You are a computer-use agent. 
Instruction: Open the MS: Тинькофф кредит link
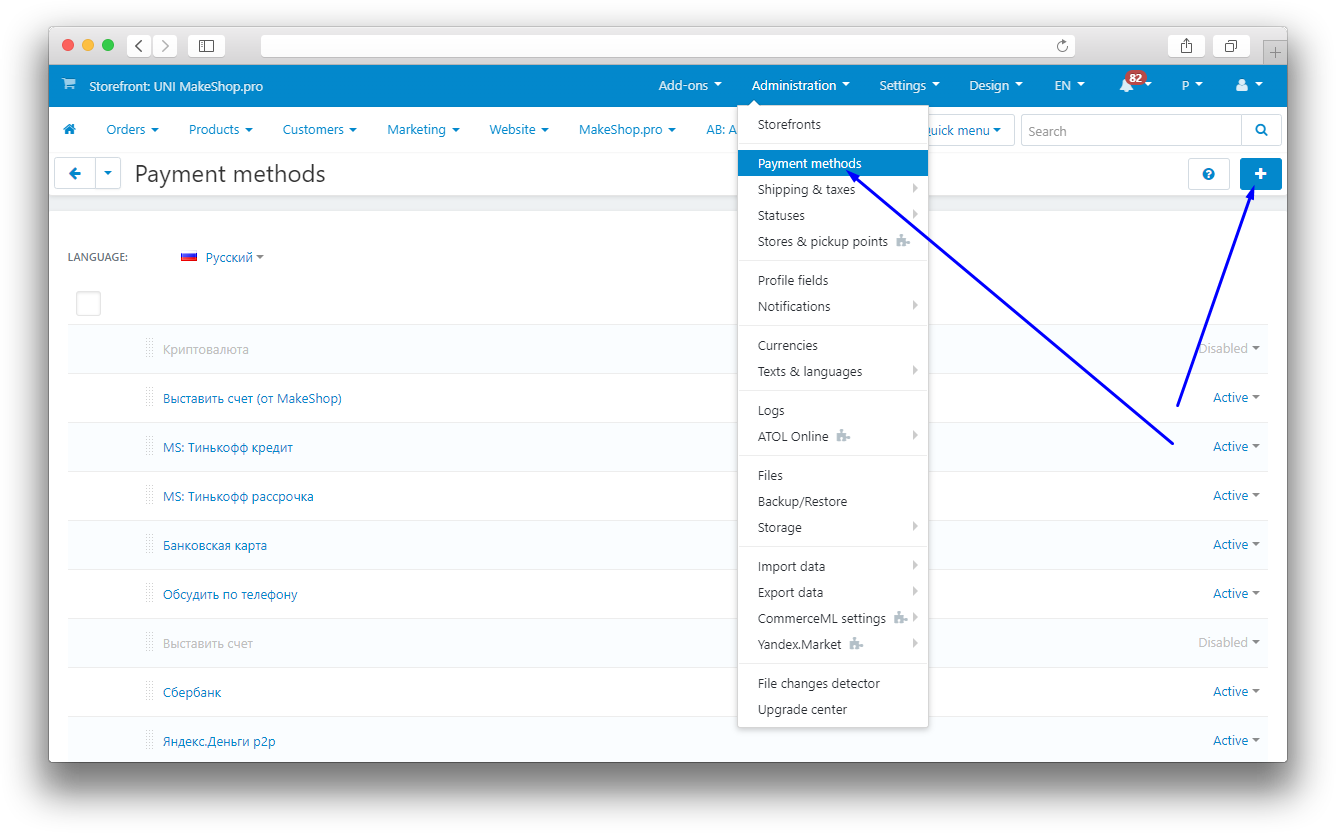228,448
